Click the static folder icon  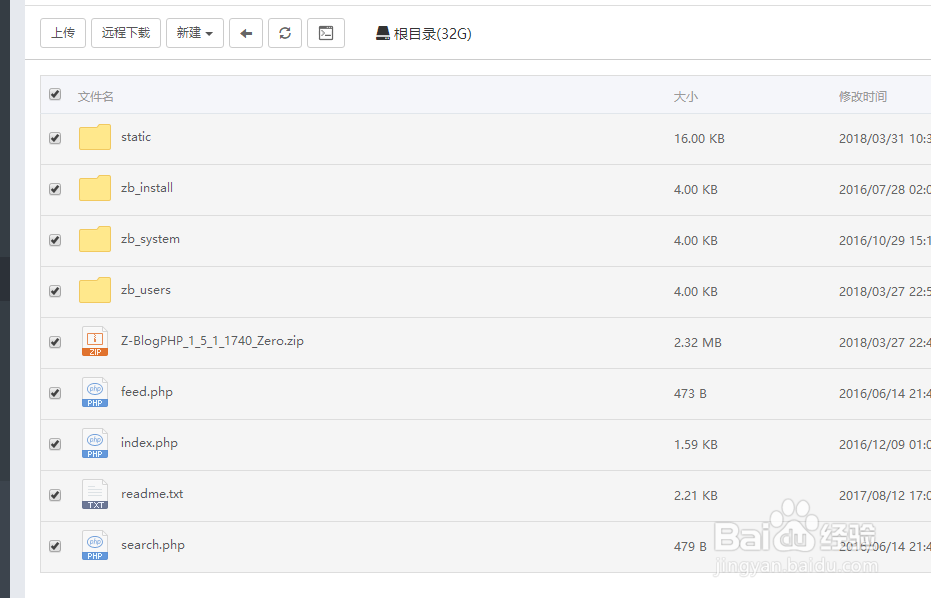click(x=95, y=137)
